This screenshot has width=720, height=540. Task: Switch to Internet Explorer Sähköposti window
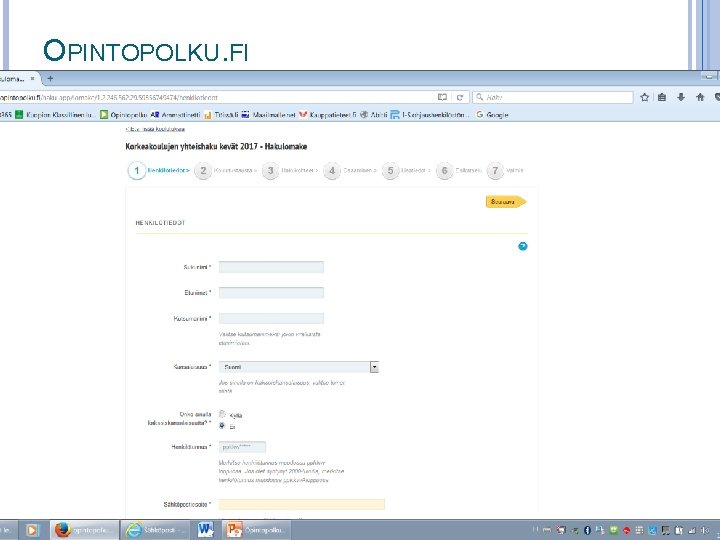(x=157, y=530)
